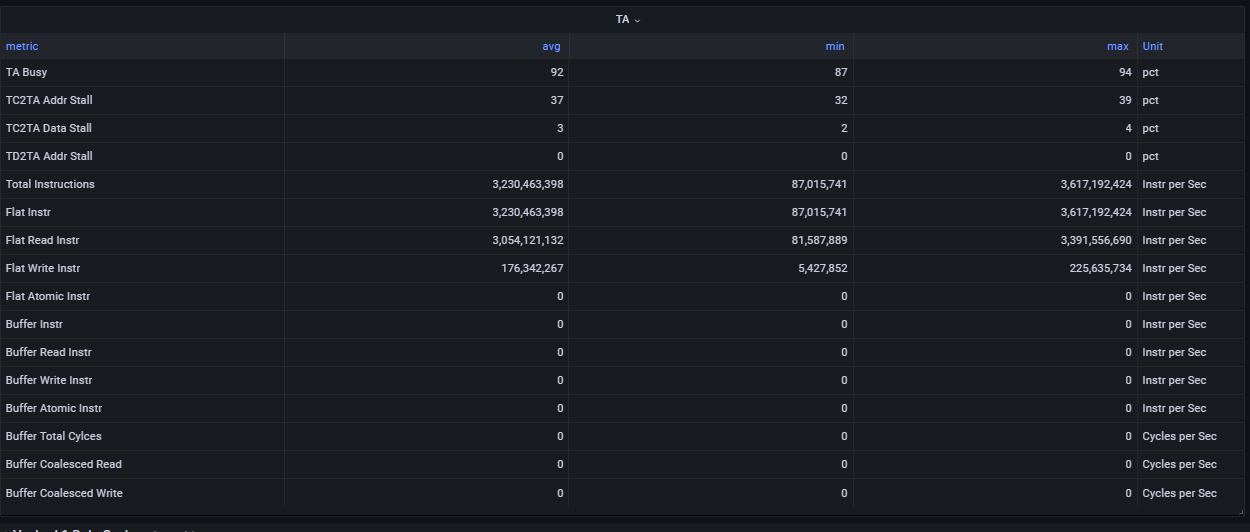The image size is (1250, 532).
Task: Select the TD2TA Addr Stall row label
Action: (x=49, y=156)
